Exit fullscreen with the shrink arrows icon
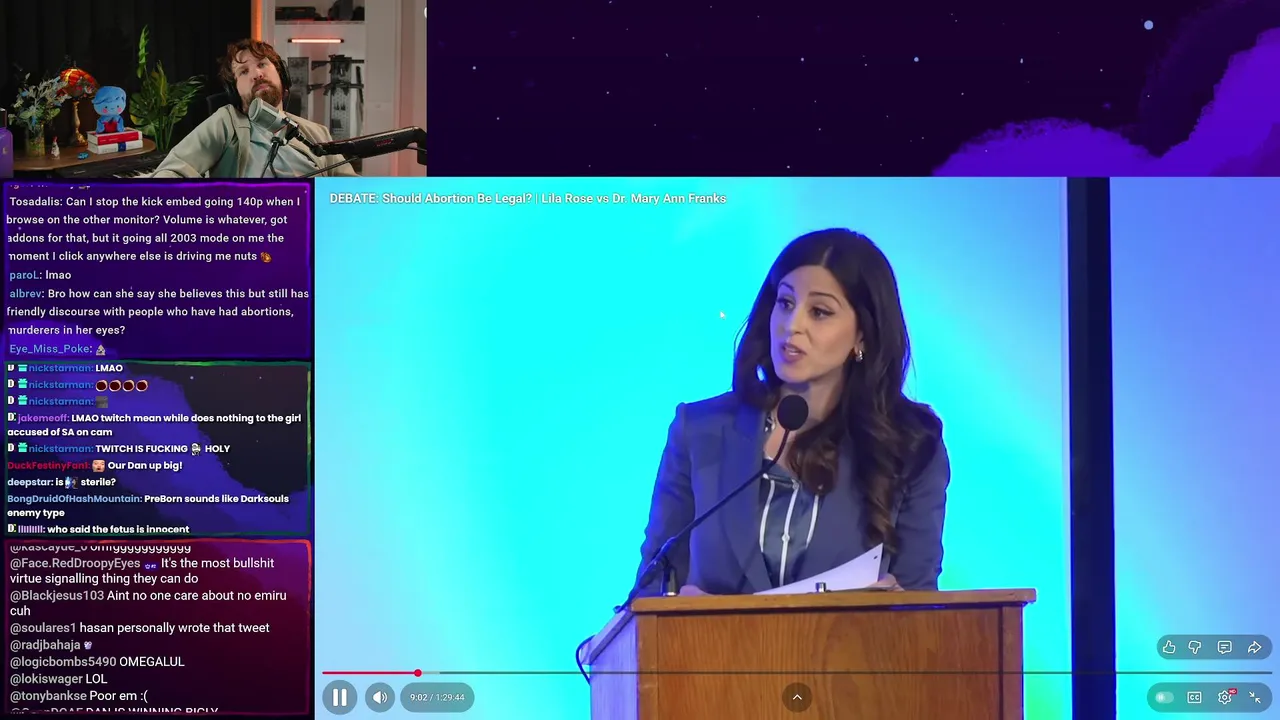 click(1255, 697)
